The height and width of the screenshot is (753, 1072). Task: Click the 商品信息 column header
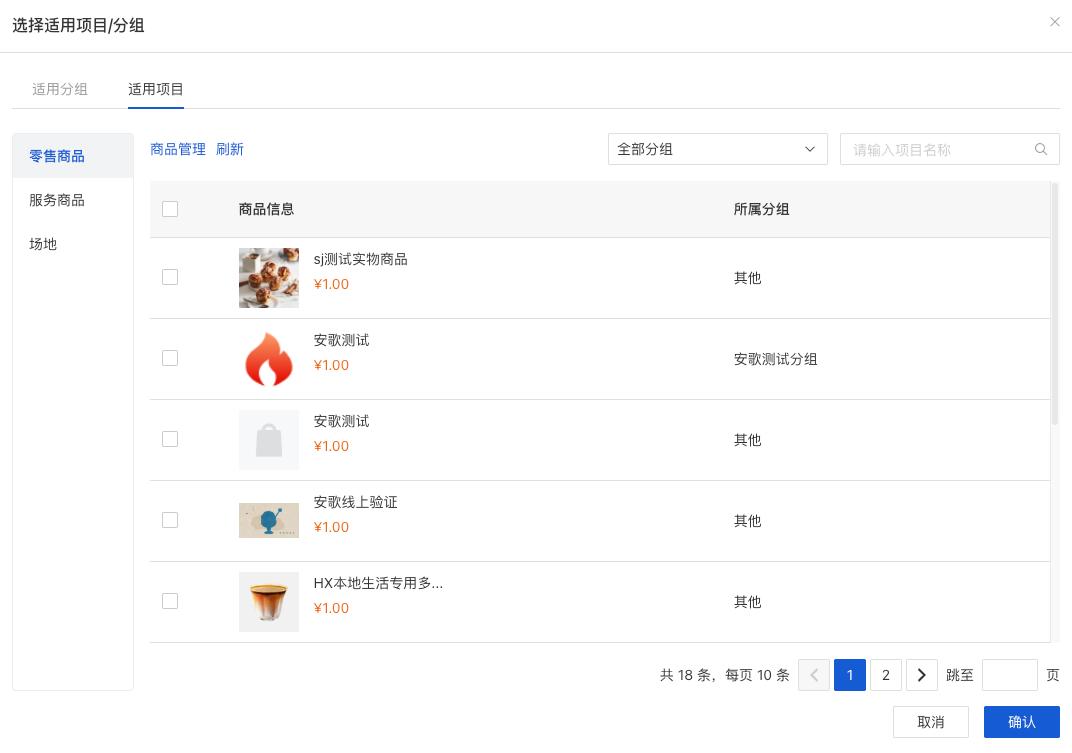click(266, 209)
